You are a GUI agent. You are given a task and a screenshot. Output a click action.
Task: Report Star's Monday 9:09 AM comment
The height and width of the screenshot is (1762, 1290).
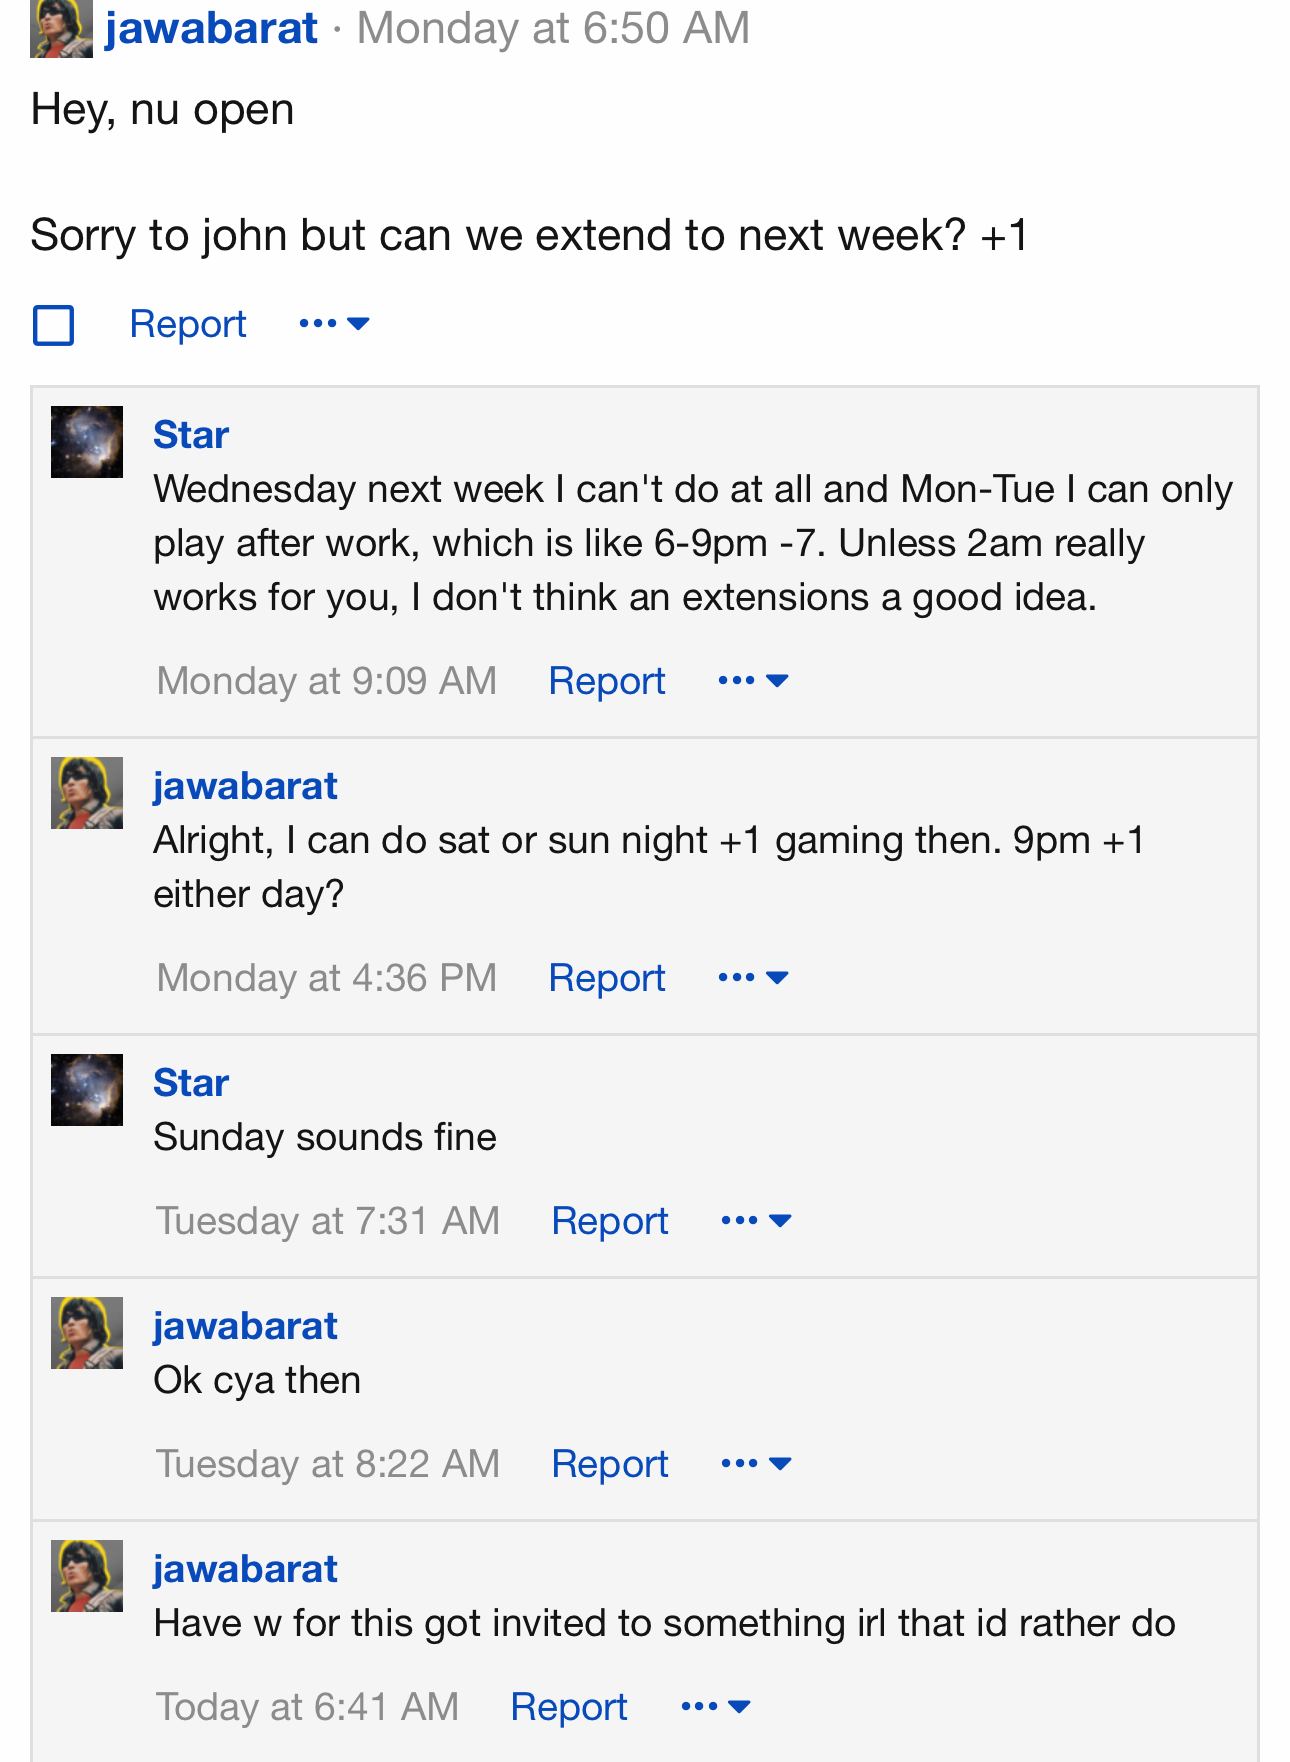pyautogui.click(x=607, y=681)
